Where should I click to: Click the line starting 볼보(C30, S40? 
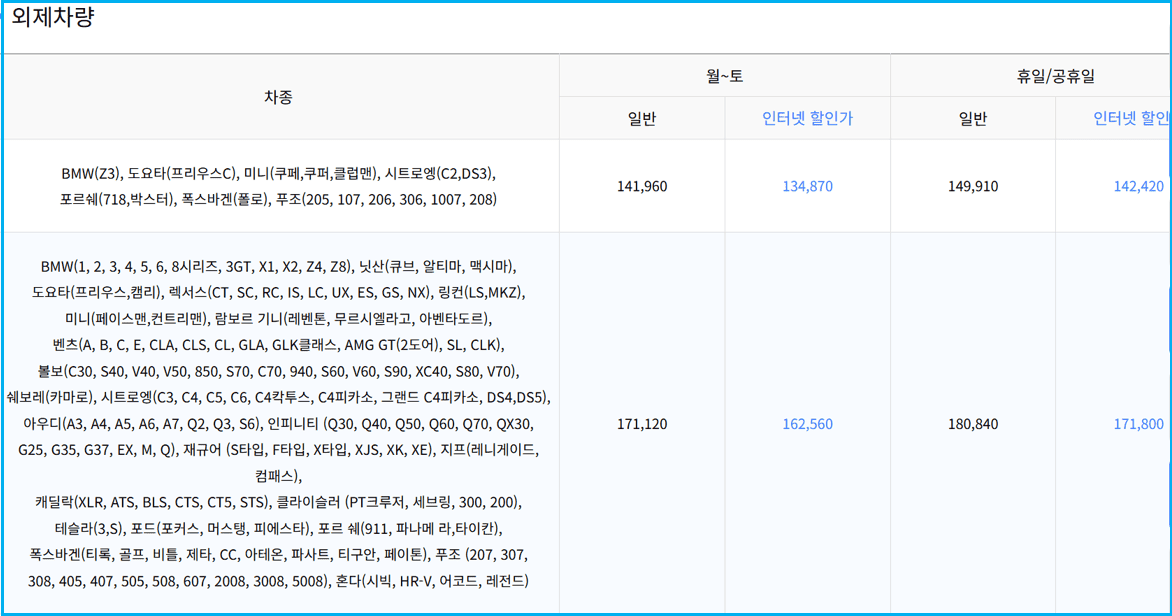click(x=278, y=371)
